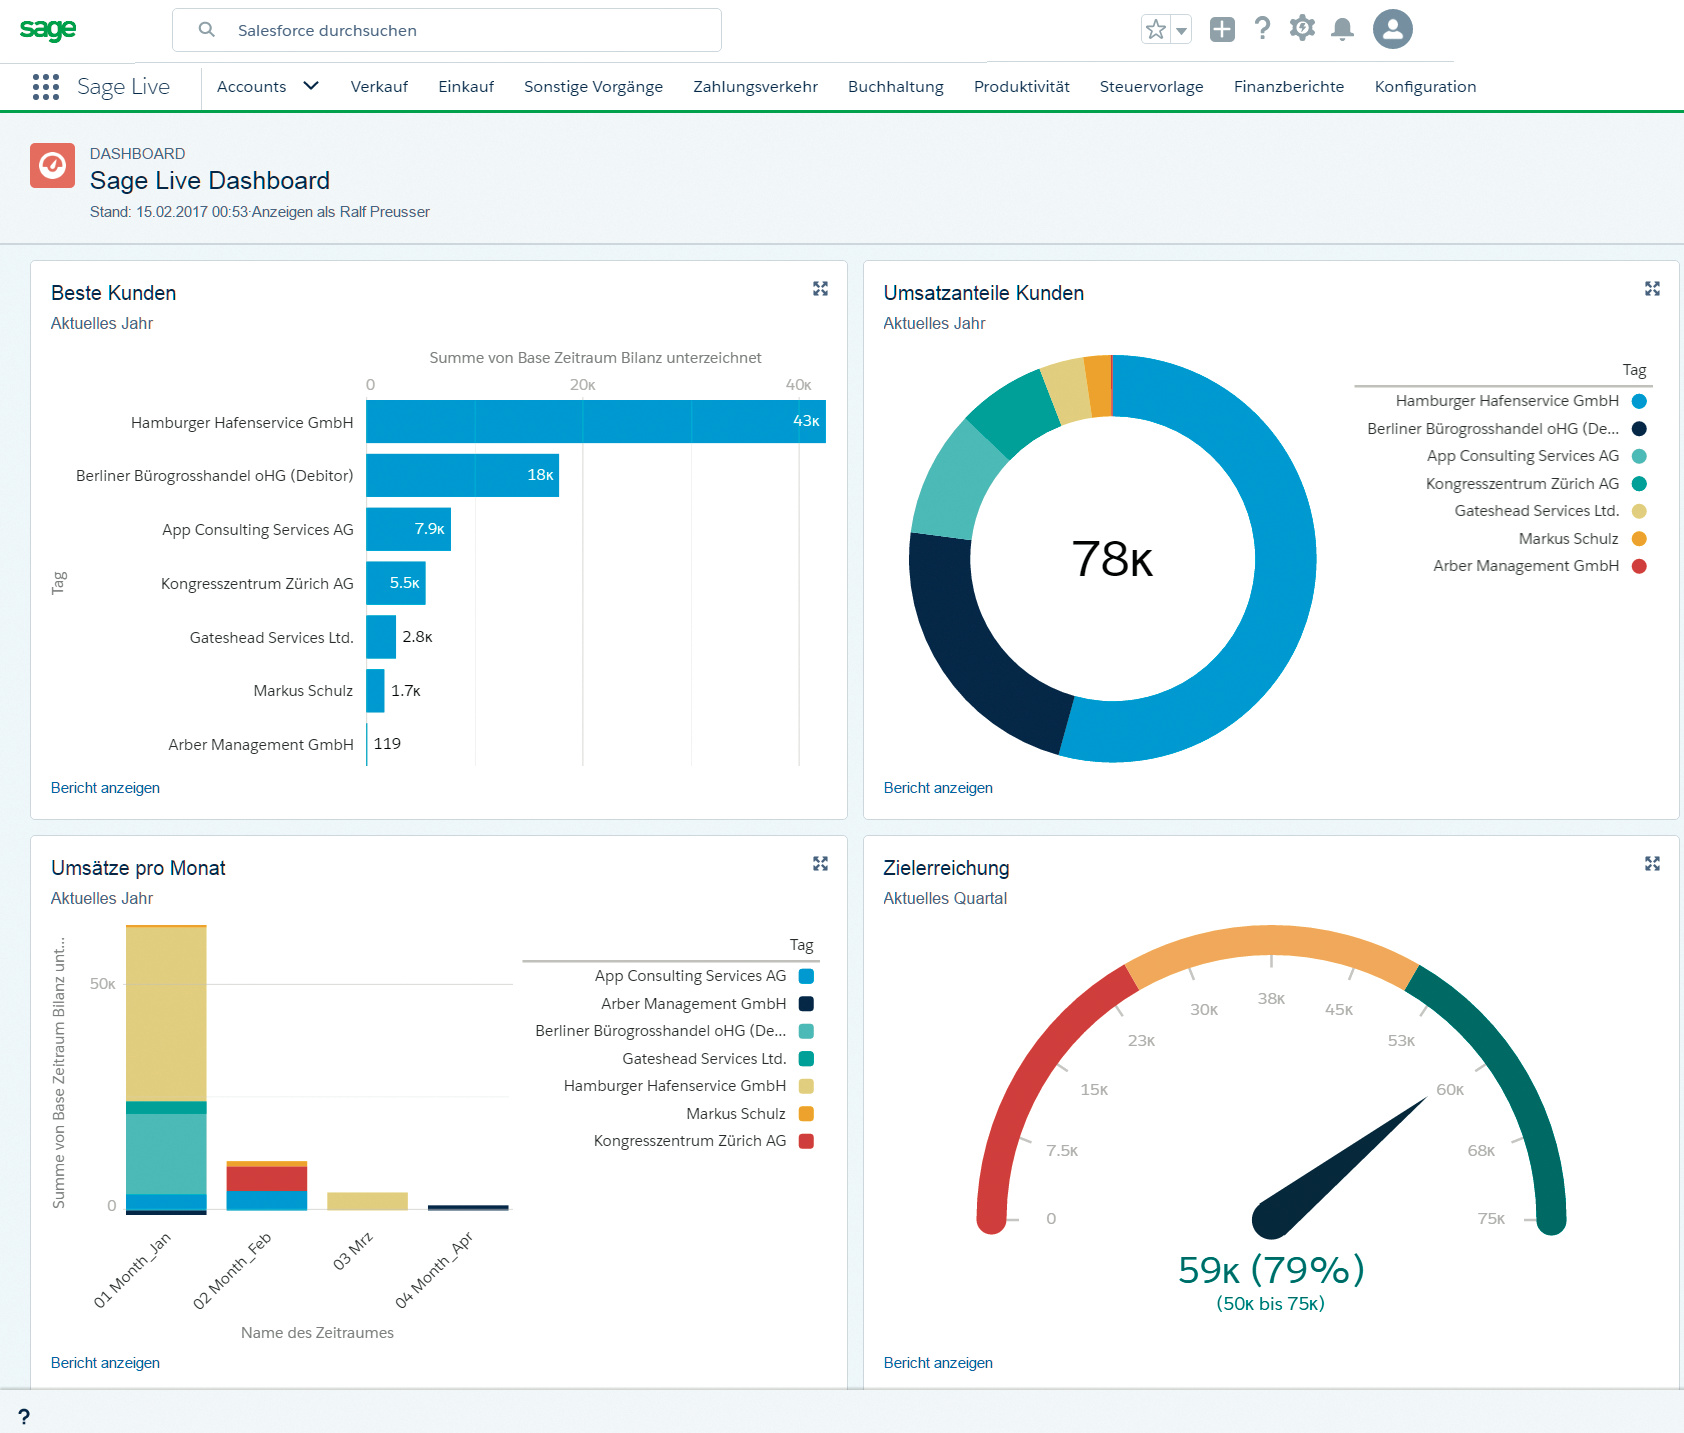Open the App Launcher grid icon

coord(46,87)
